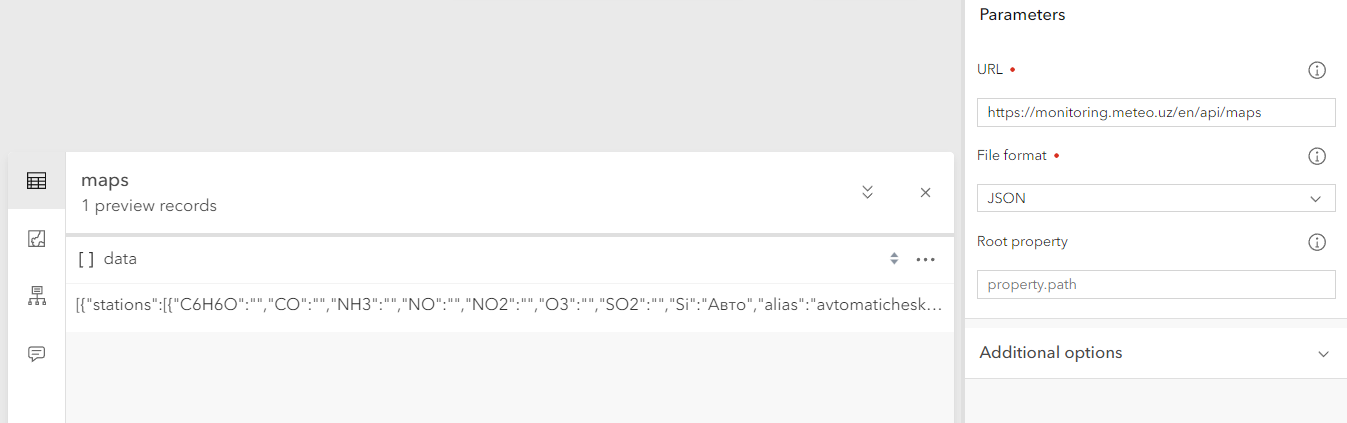
Task: Sort the data column using arrows icon
Action: (x=894, y=259)
